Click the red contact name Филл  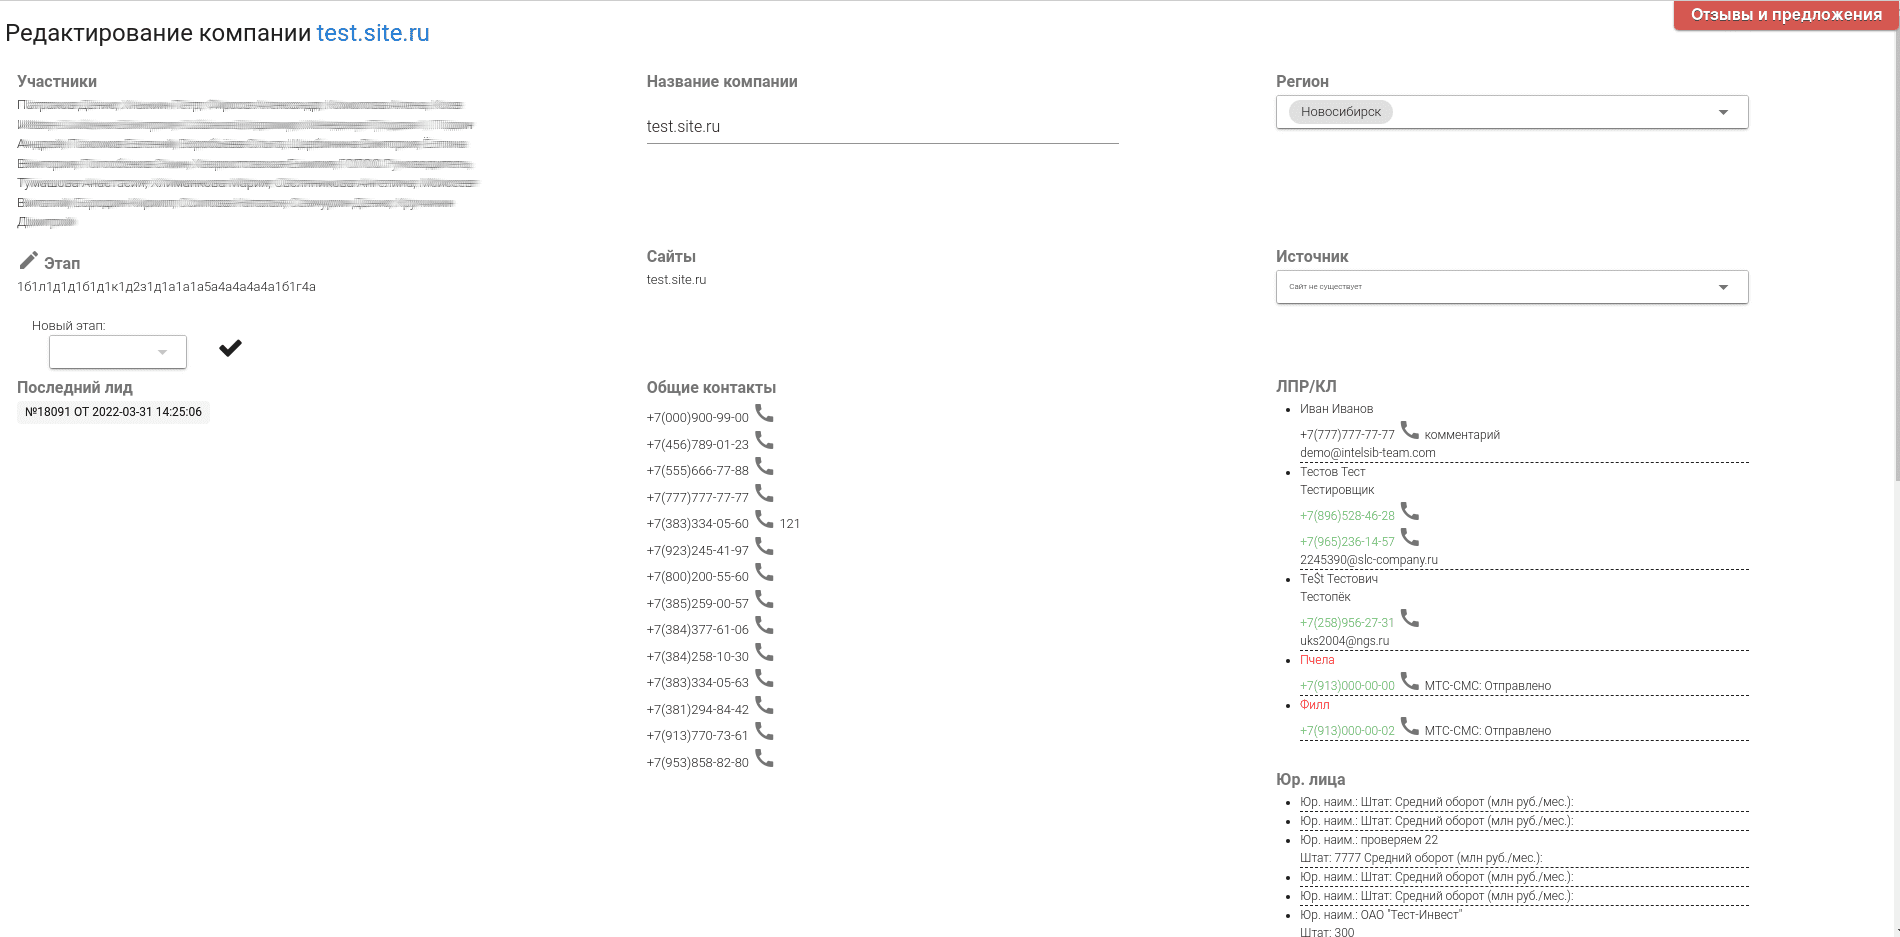click(1314, 705)
